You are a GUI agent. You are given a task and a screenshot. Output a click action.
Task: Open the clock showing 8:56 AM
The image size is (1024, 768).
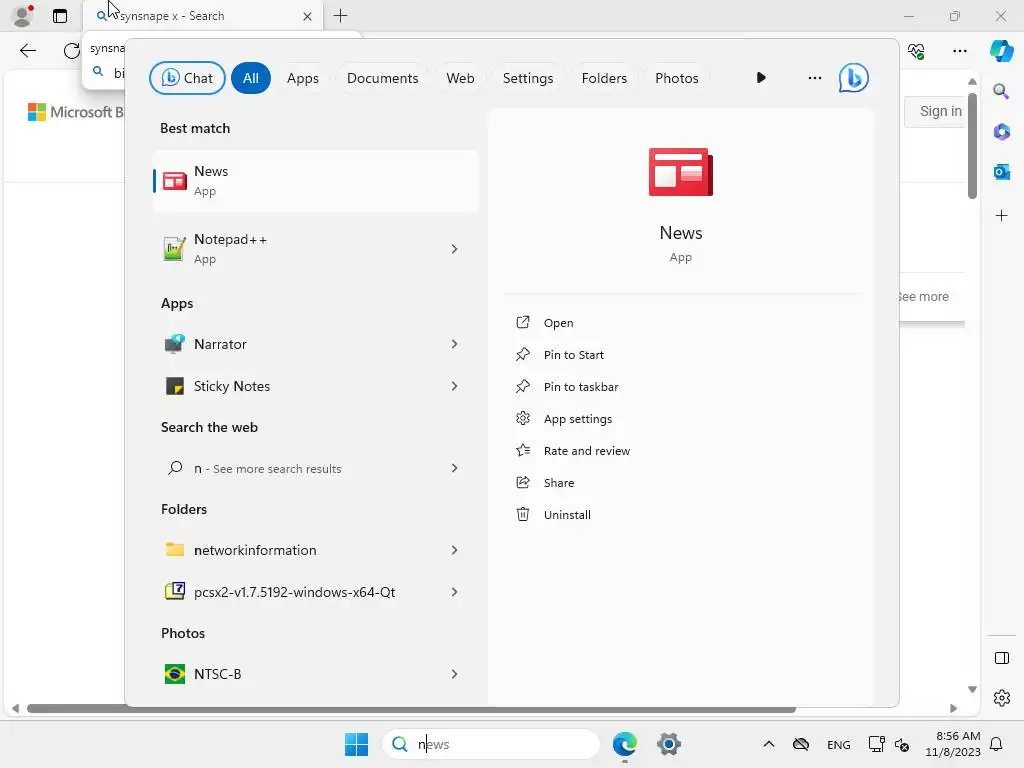coord(953,744)
